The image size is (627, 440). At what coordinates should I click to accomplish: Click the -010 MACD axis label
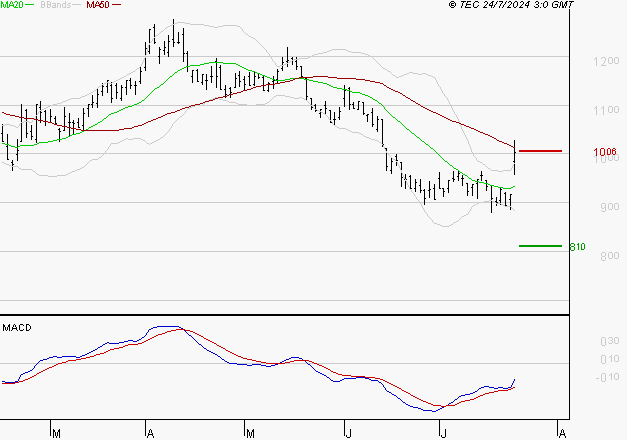(607, 377)
